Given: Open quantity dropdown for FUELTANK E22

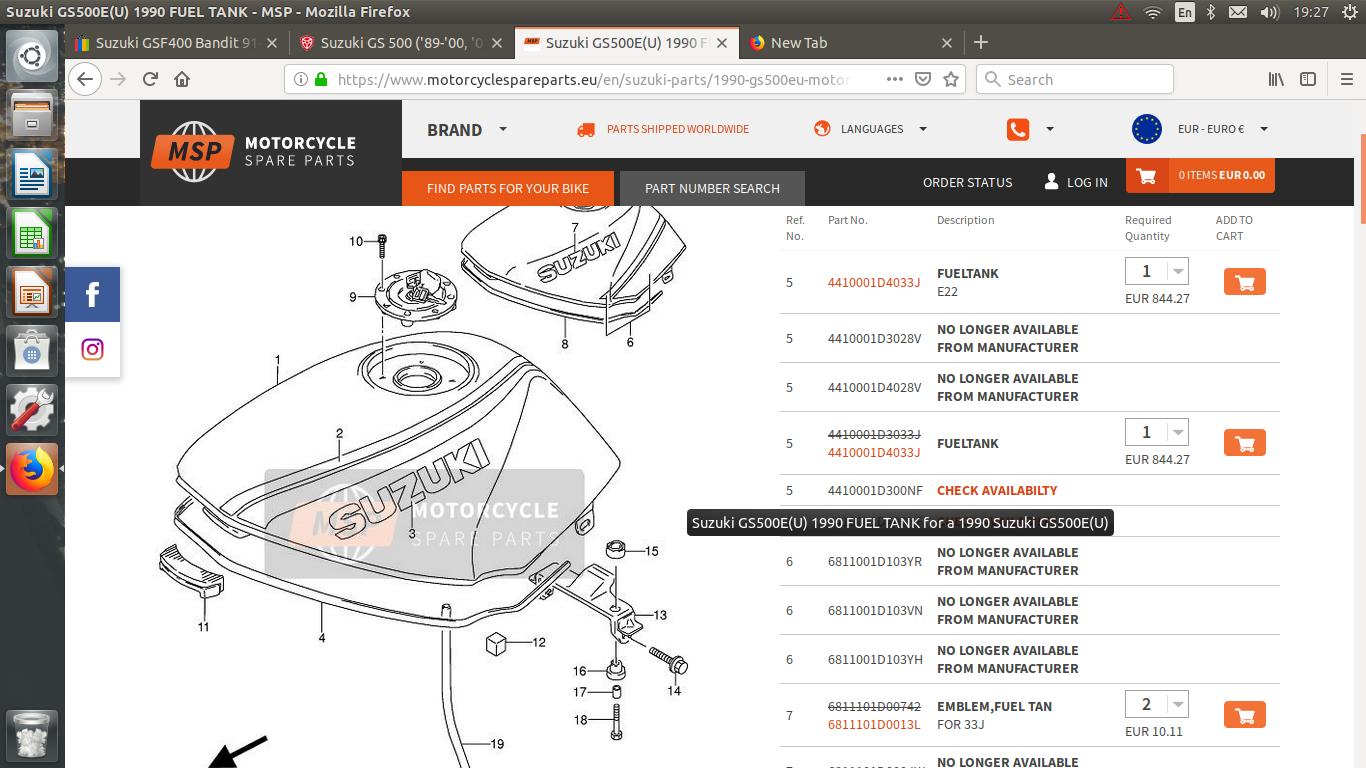Looking at the screenshot, I should coord(1178,271).
